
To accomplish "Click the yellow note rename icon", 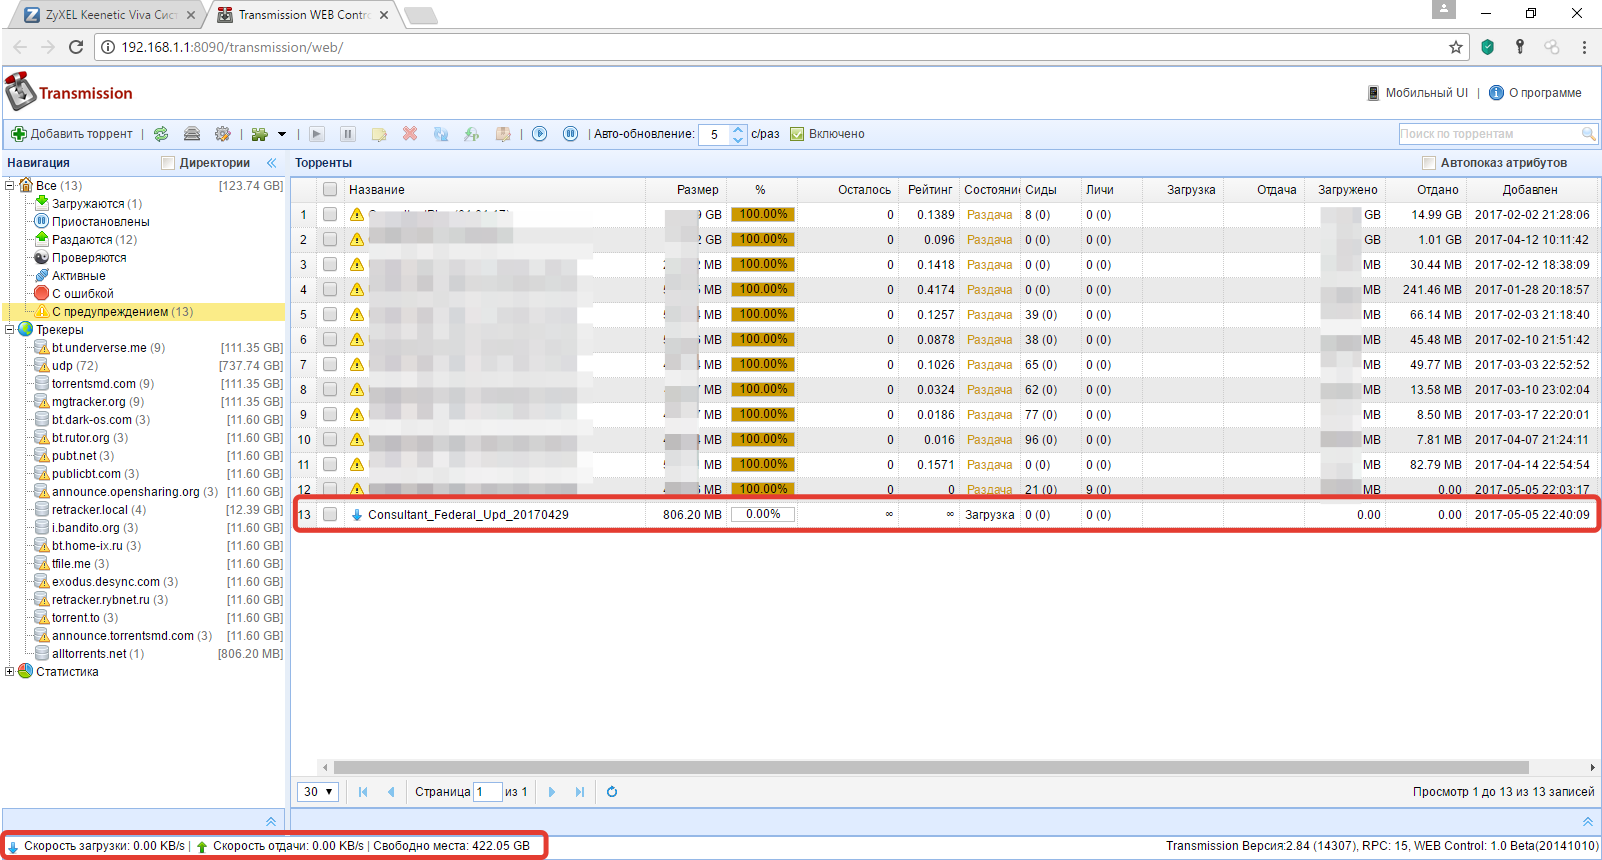I will click(x=379, y=134).
